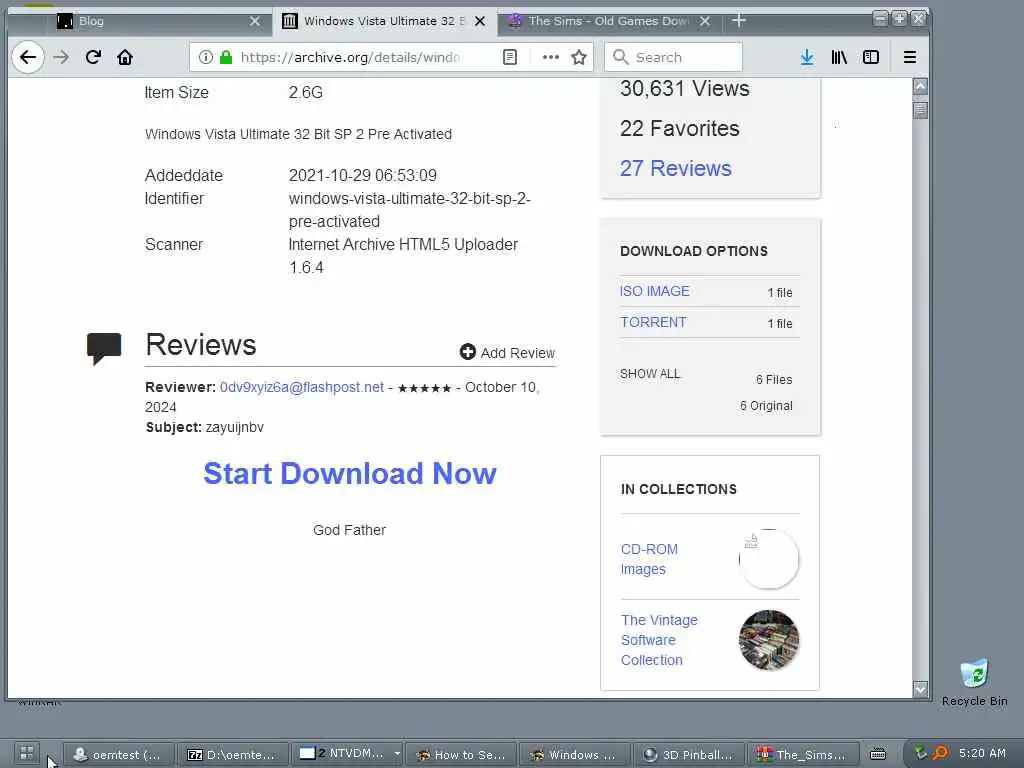Click the forward navigation arrow
Image resolution: width=1024 pixels, height=768 pixels.
point(61,57)
